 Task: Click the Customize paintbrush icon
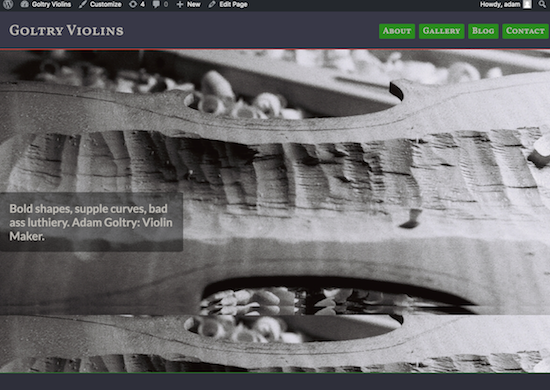click(x=82, y=4)
